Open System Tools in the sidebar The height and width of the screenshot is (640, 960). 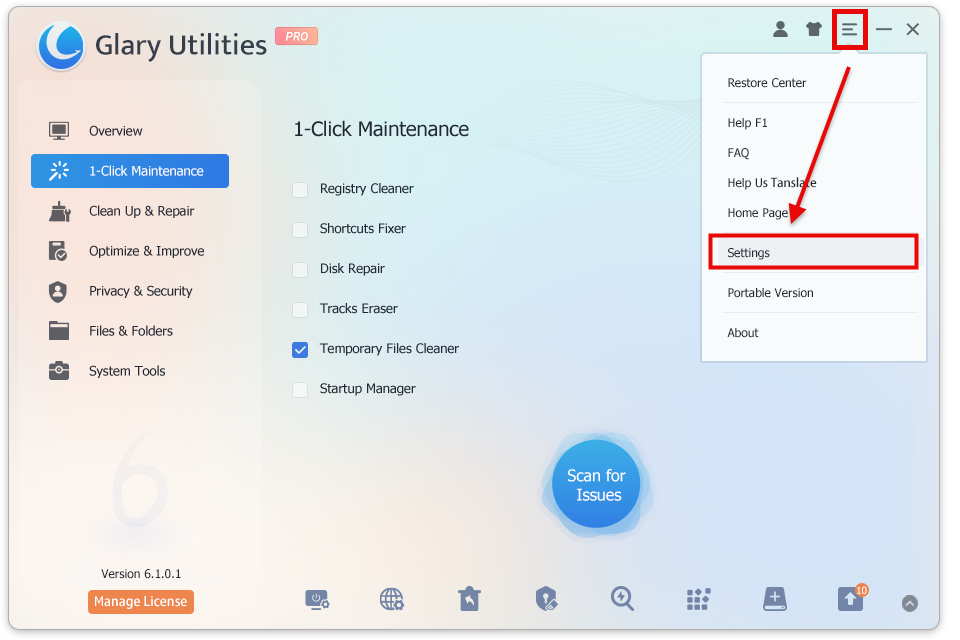point(130,371)
